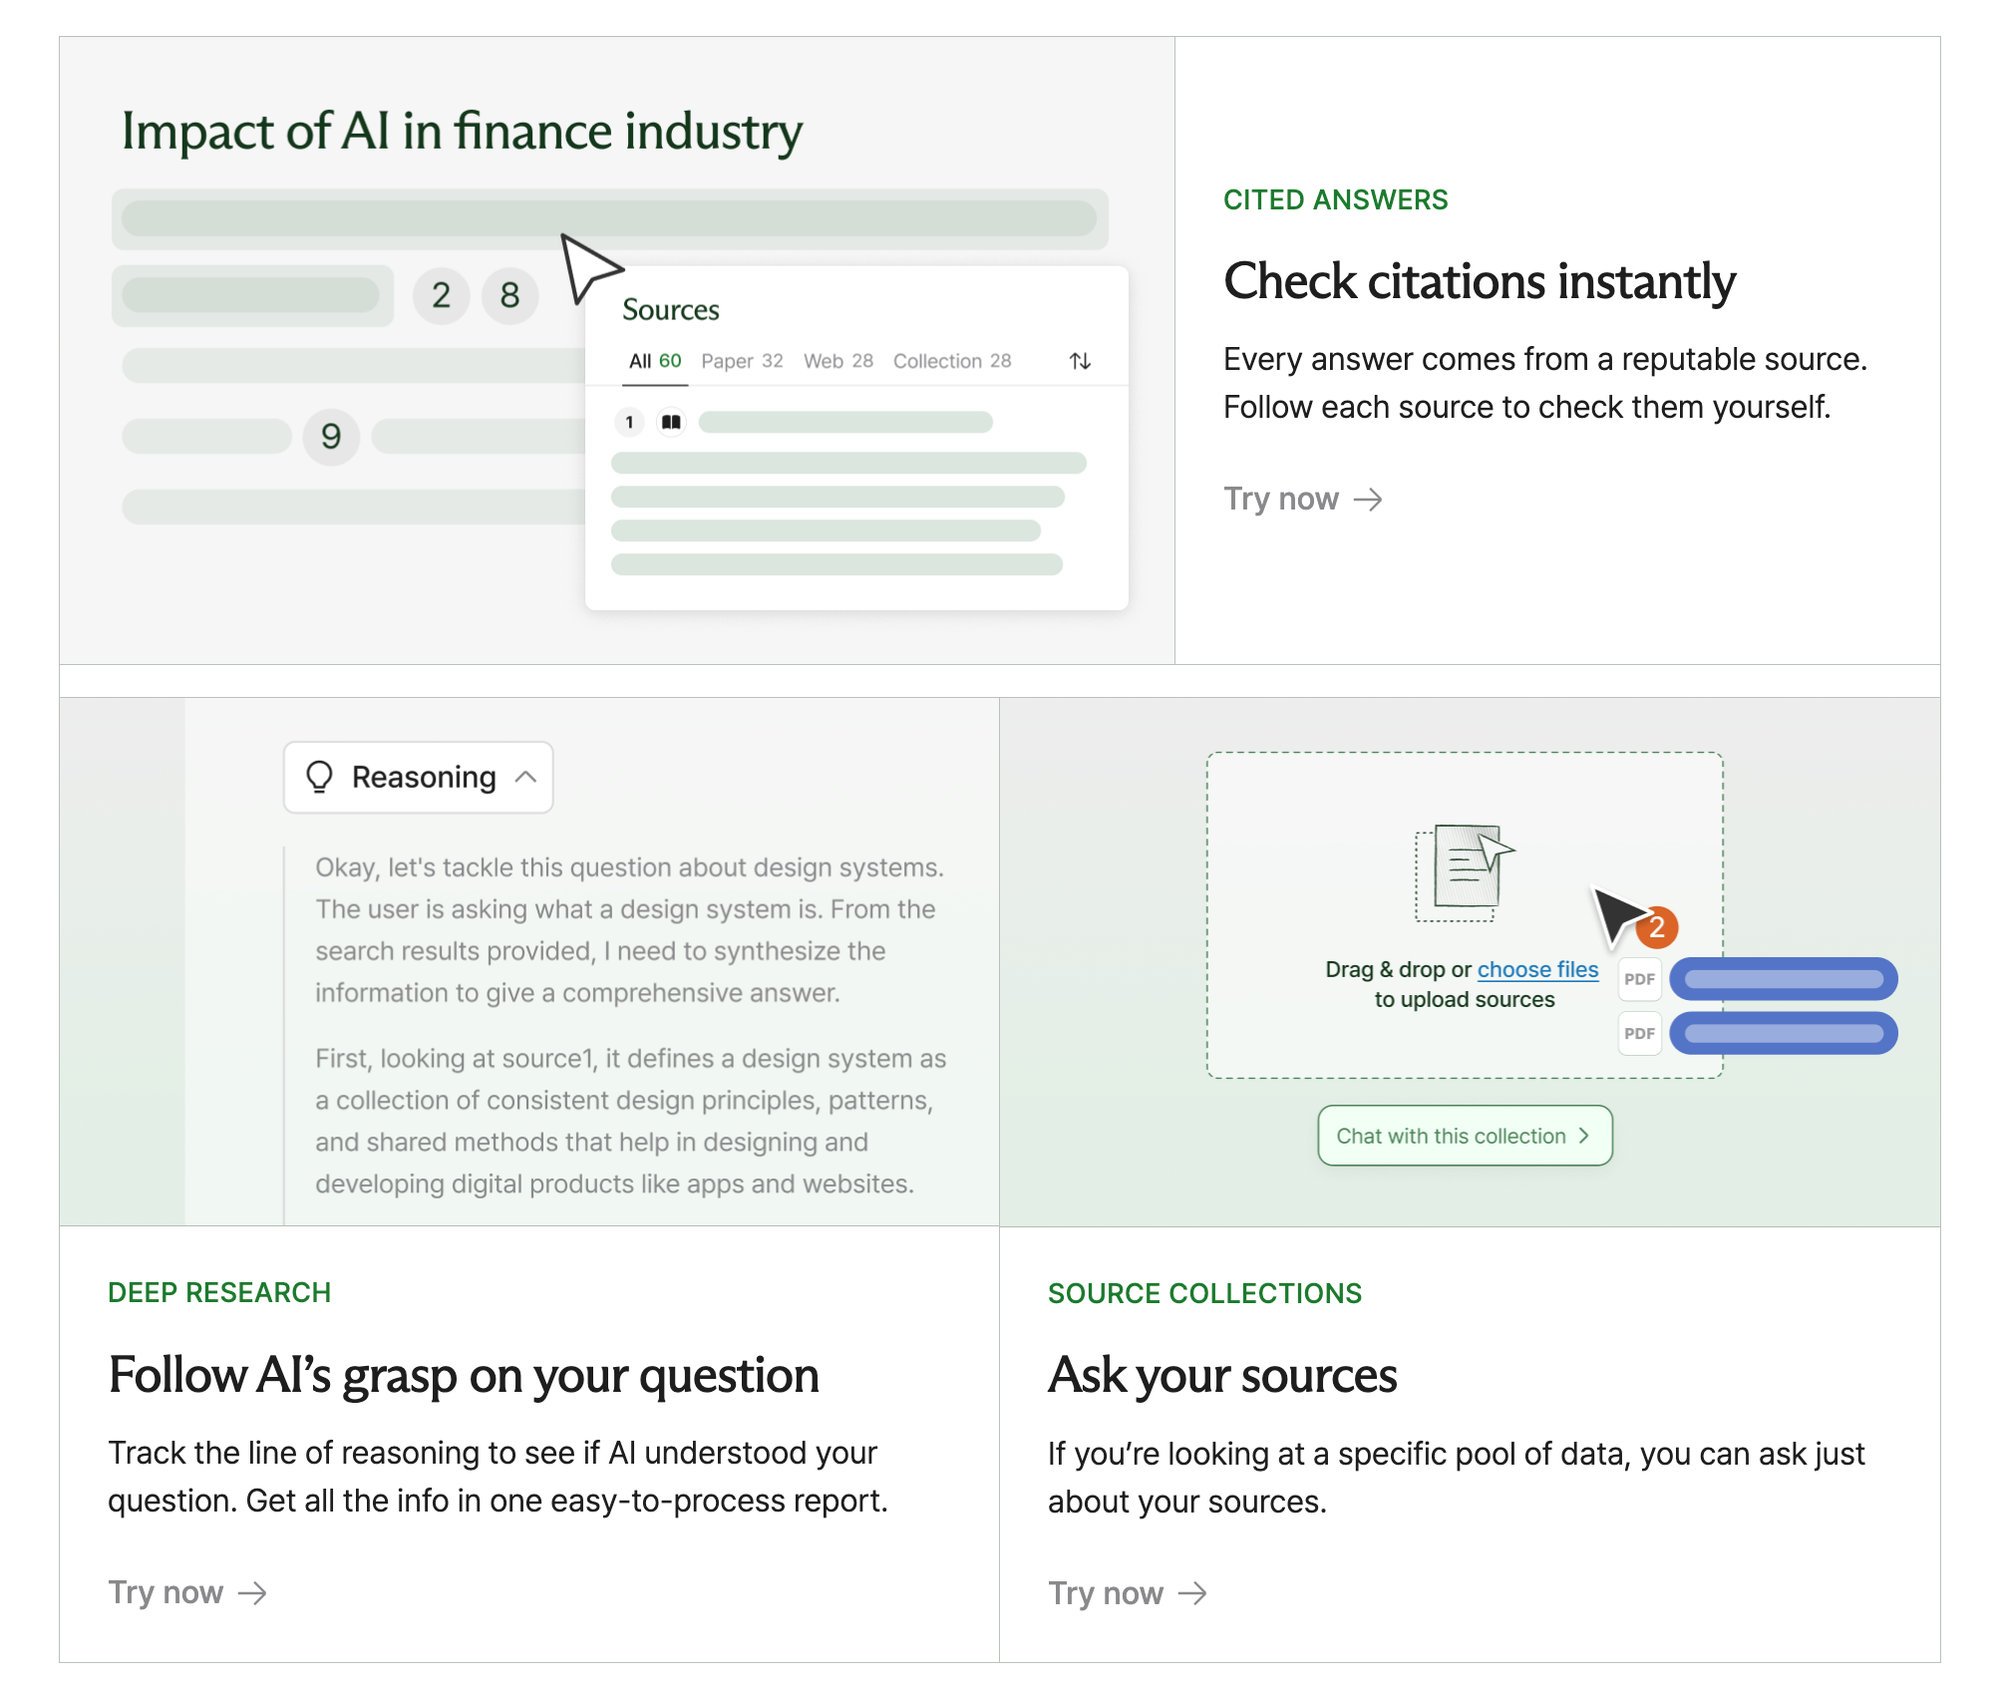Collapse the Reasoning section chevron
The width and height of the screenshot is (2000, 1697).
[526, 777]
